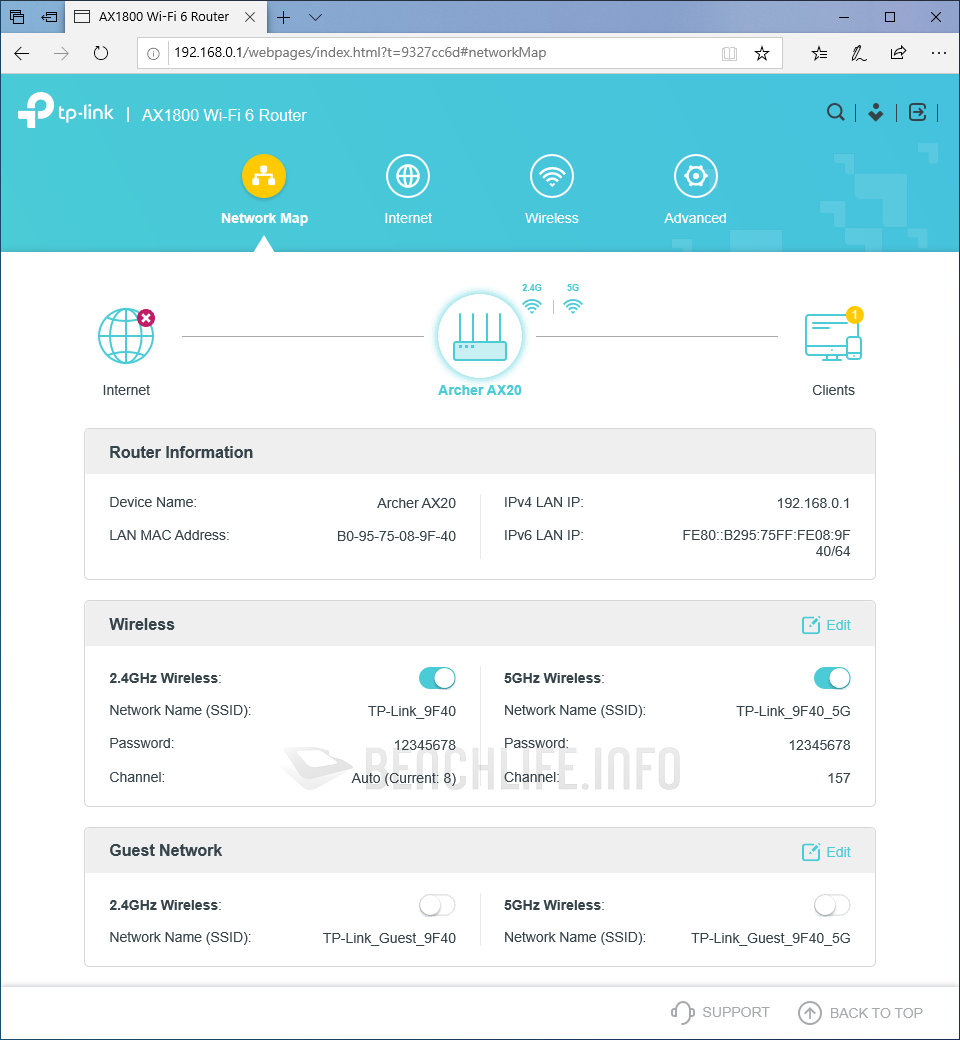The height and width of the screenshot is (1040, 960).
Task: Click the log out icon in header
Action: coord(917,112)
